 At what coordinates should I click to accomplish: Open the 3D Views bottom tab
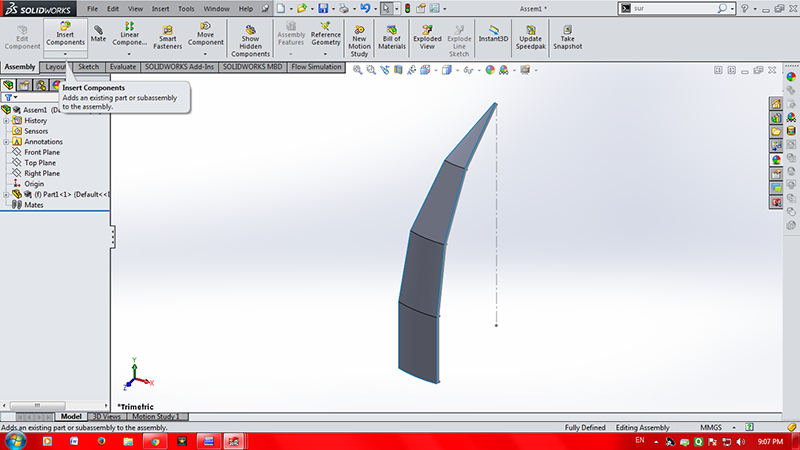(106, 416)
